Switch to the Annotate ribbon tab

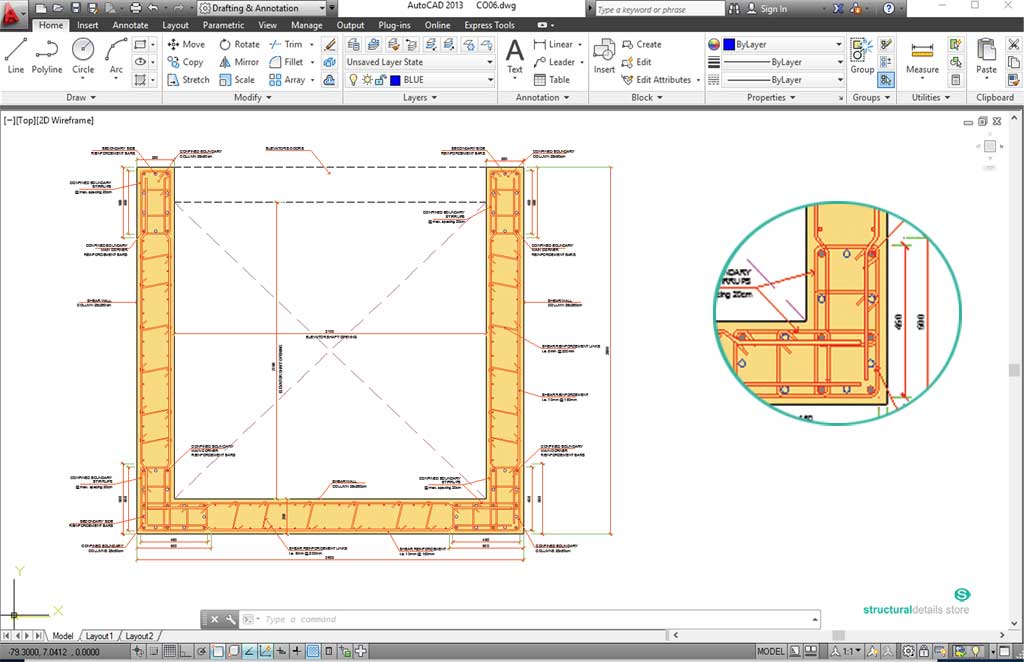click(130, 25)
